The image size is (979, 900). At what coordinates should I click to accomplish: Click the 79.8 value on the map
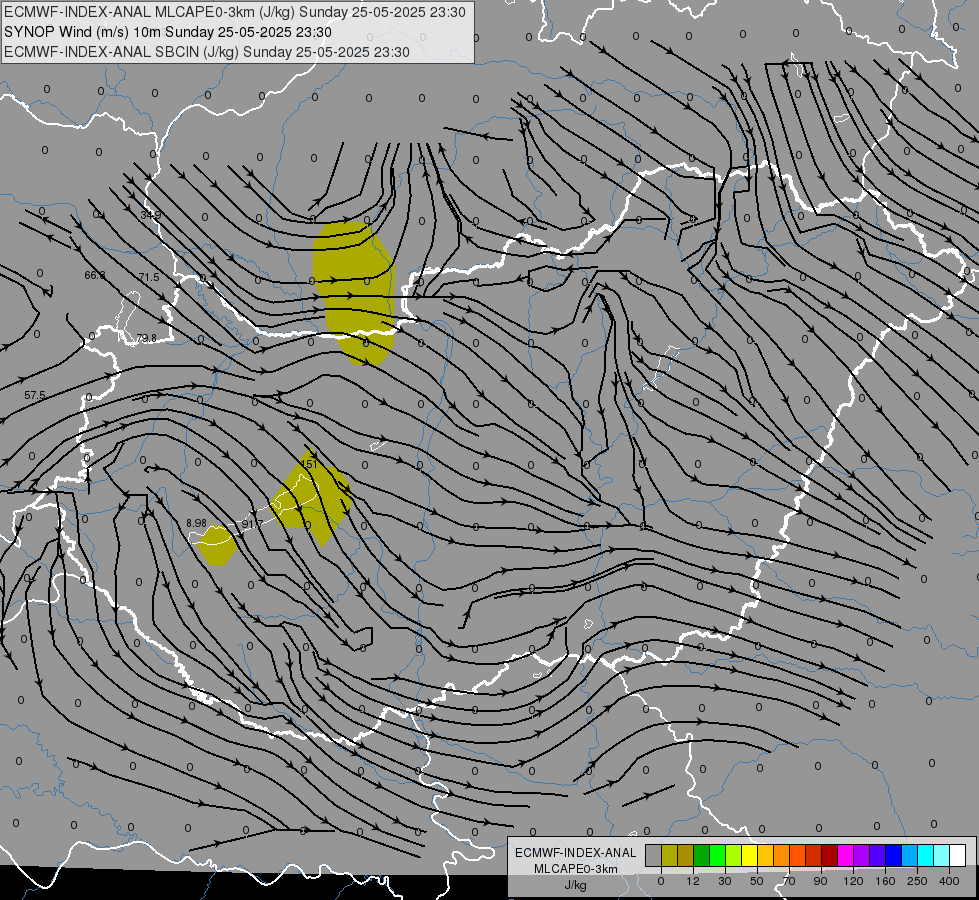146,338
